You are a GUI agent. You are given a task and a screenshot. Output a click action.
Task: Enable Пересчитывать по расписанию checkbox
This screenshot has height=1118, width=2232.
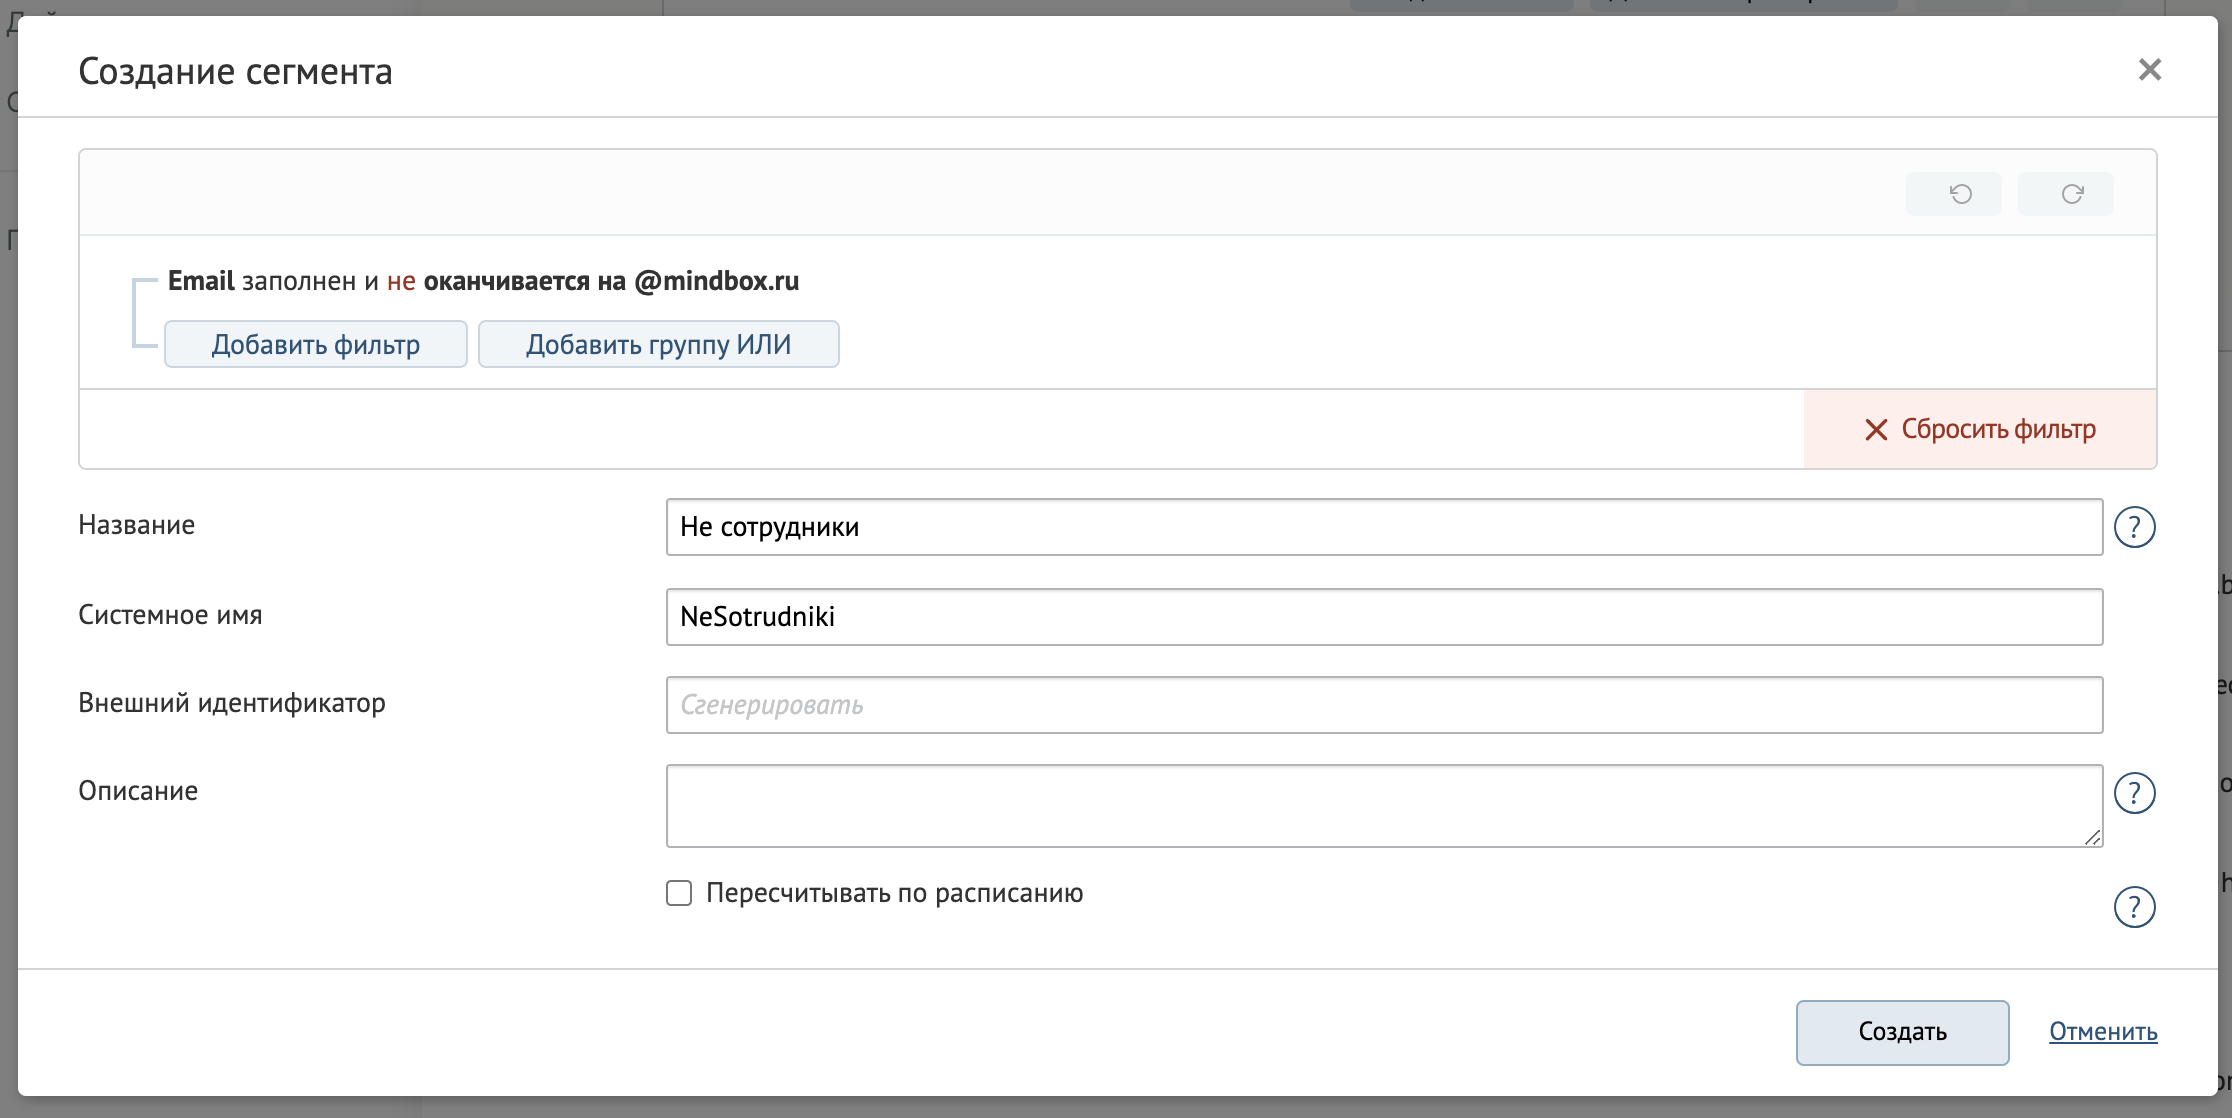pos(679,893)
